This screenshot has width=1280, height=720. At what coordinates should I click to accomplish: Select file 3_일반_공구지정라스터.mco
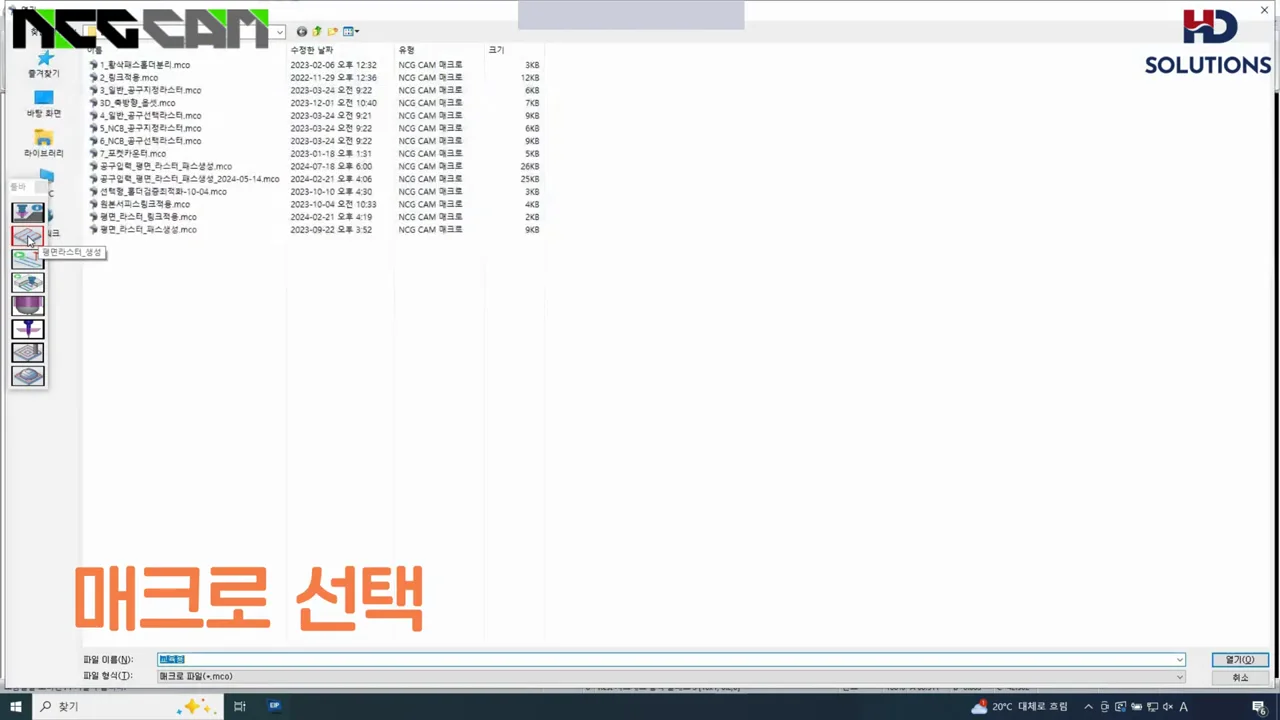tap(144, 90)
